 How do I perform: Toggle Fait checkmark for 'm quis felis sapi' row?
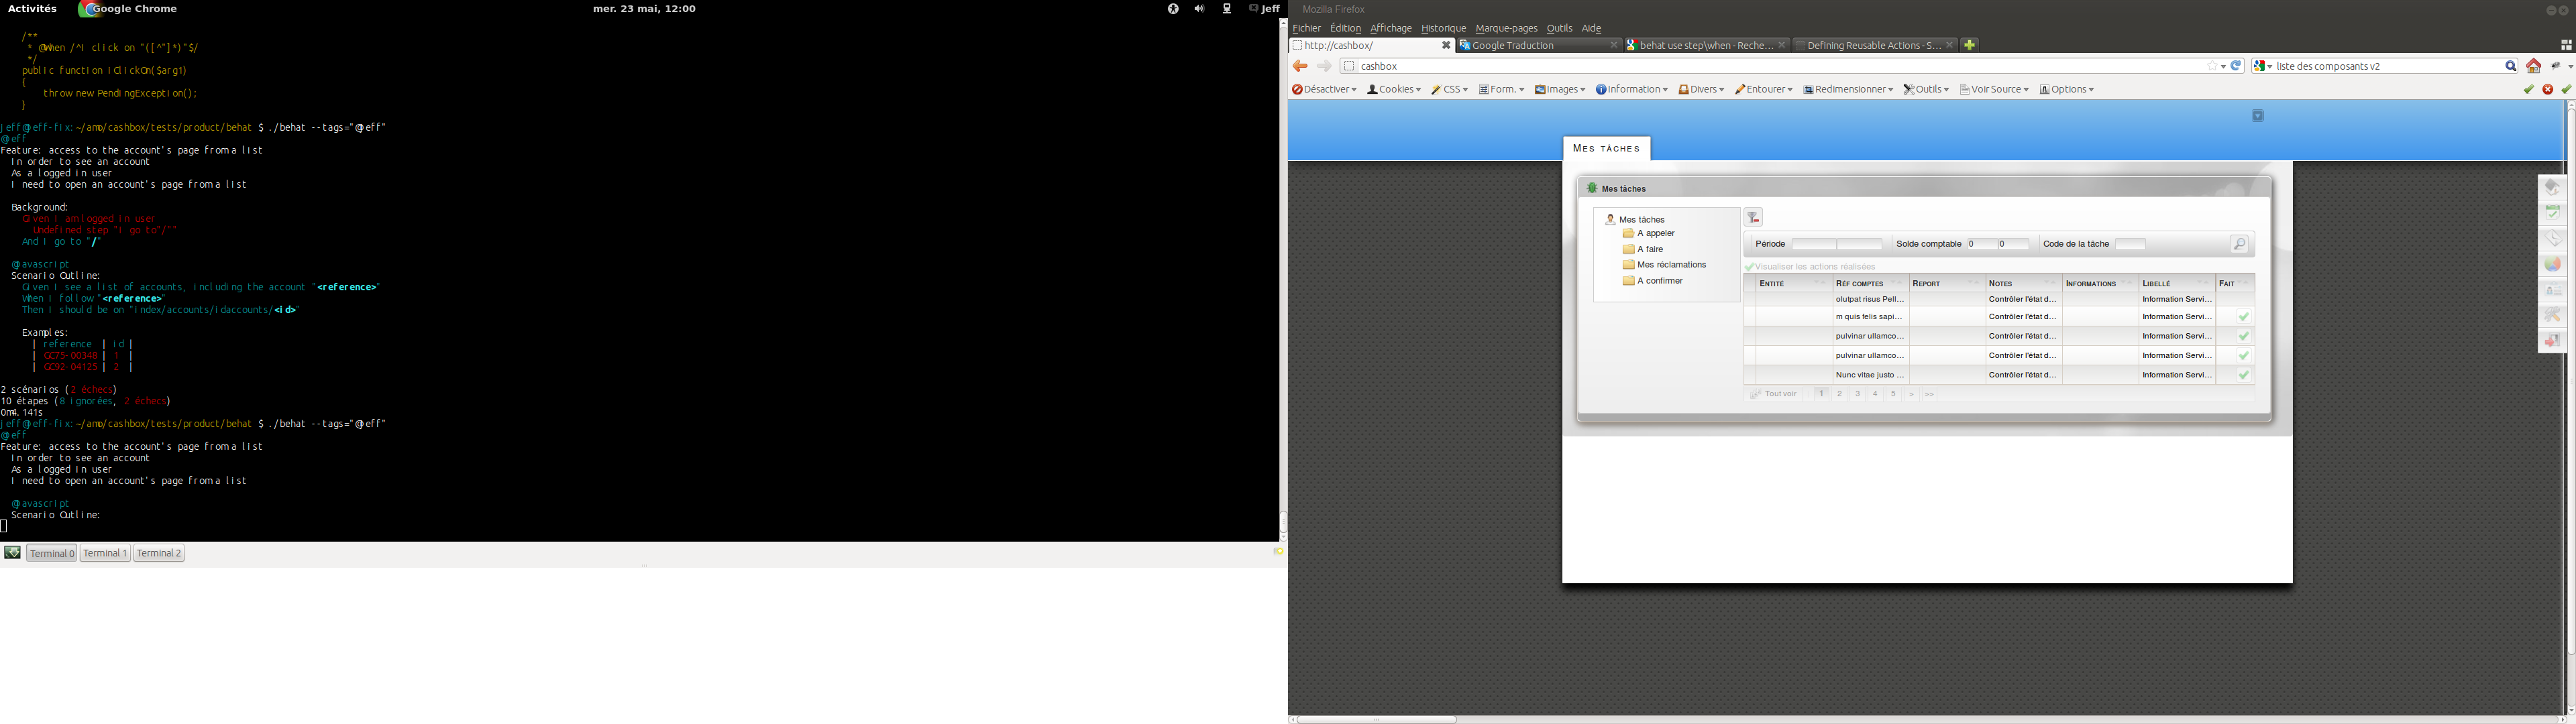pyautogui.click(x=2244, y=317)
